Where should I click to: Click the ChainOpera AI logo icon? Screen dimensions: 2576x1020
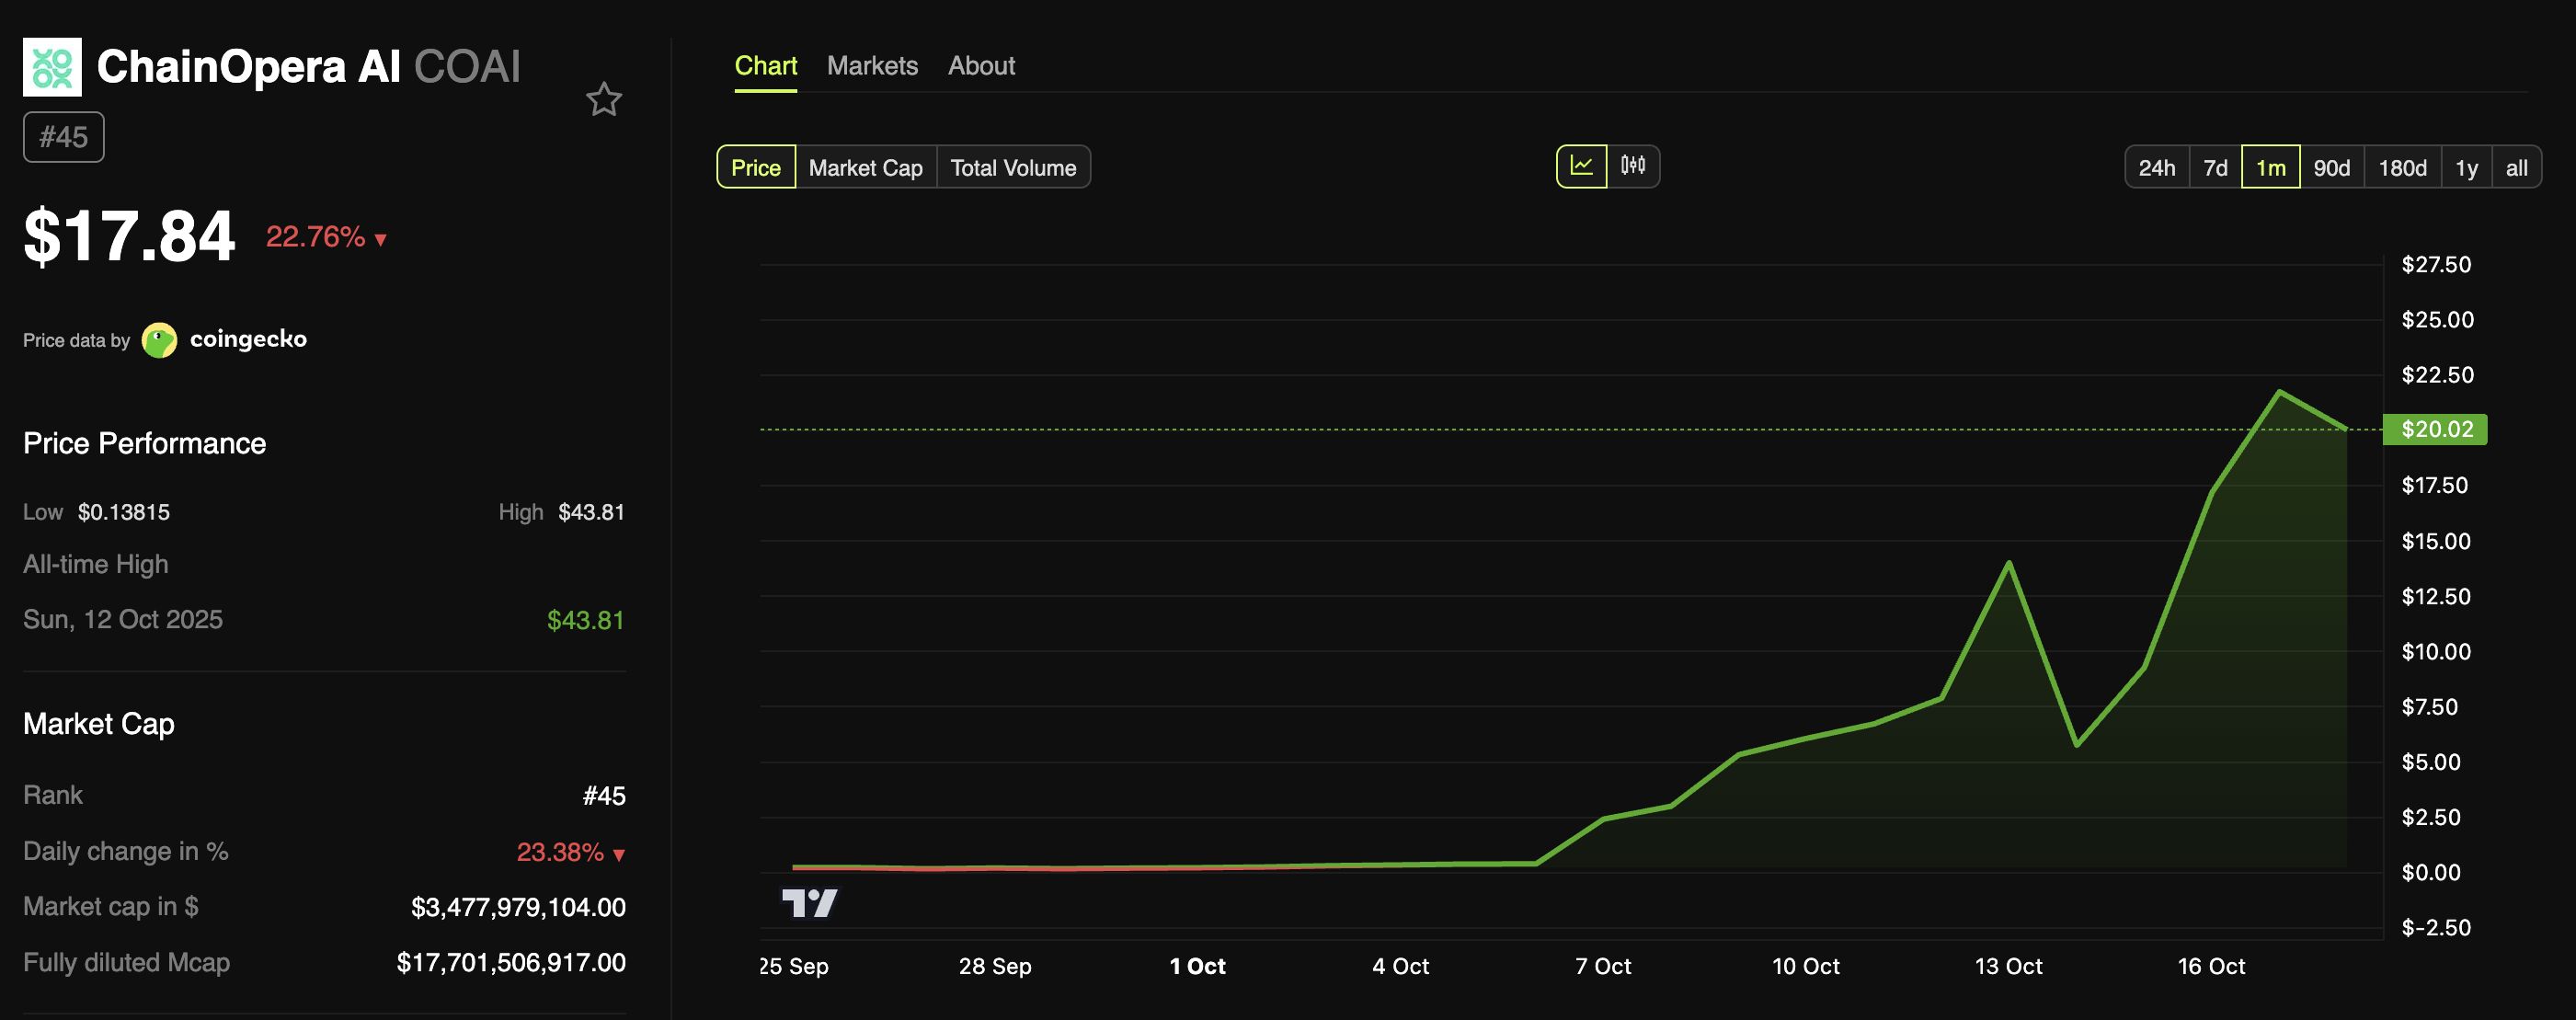(x=52, y=67)
